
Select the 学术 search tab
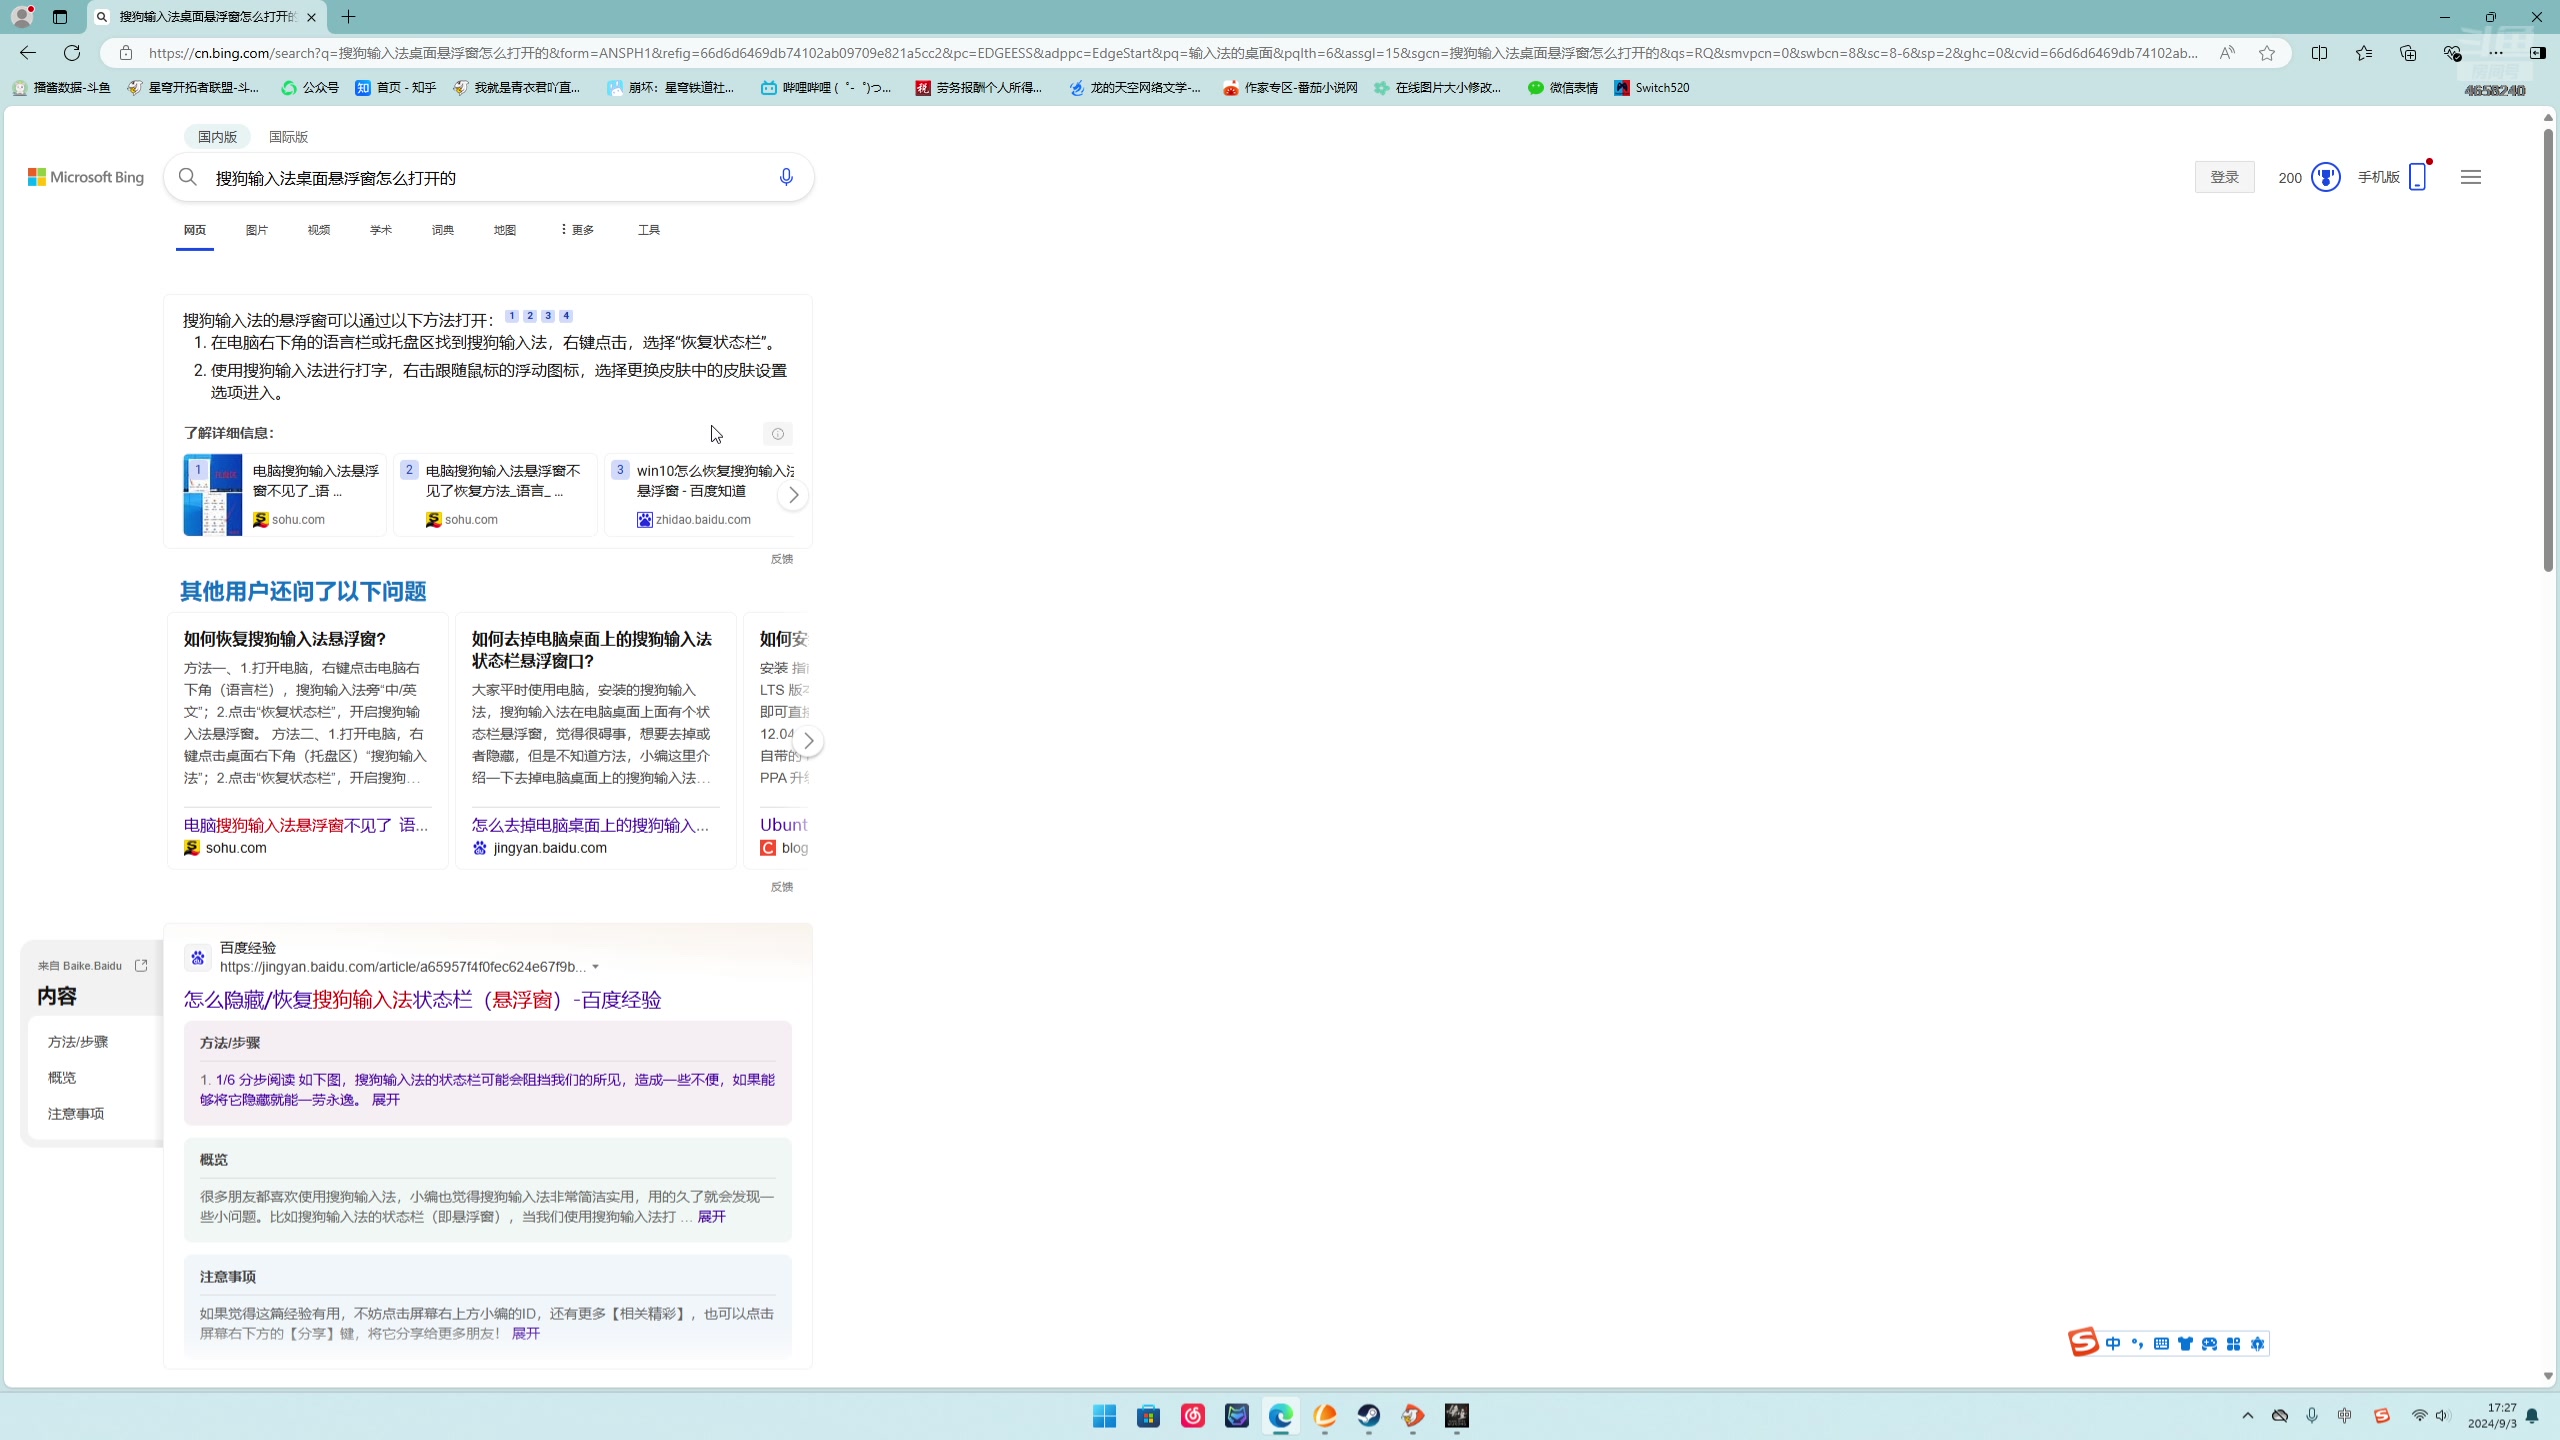coord(381,230)
